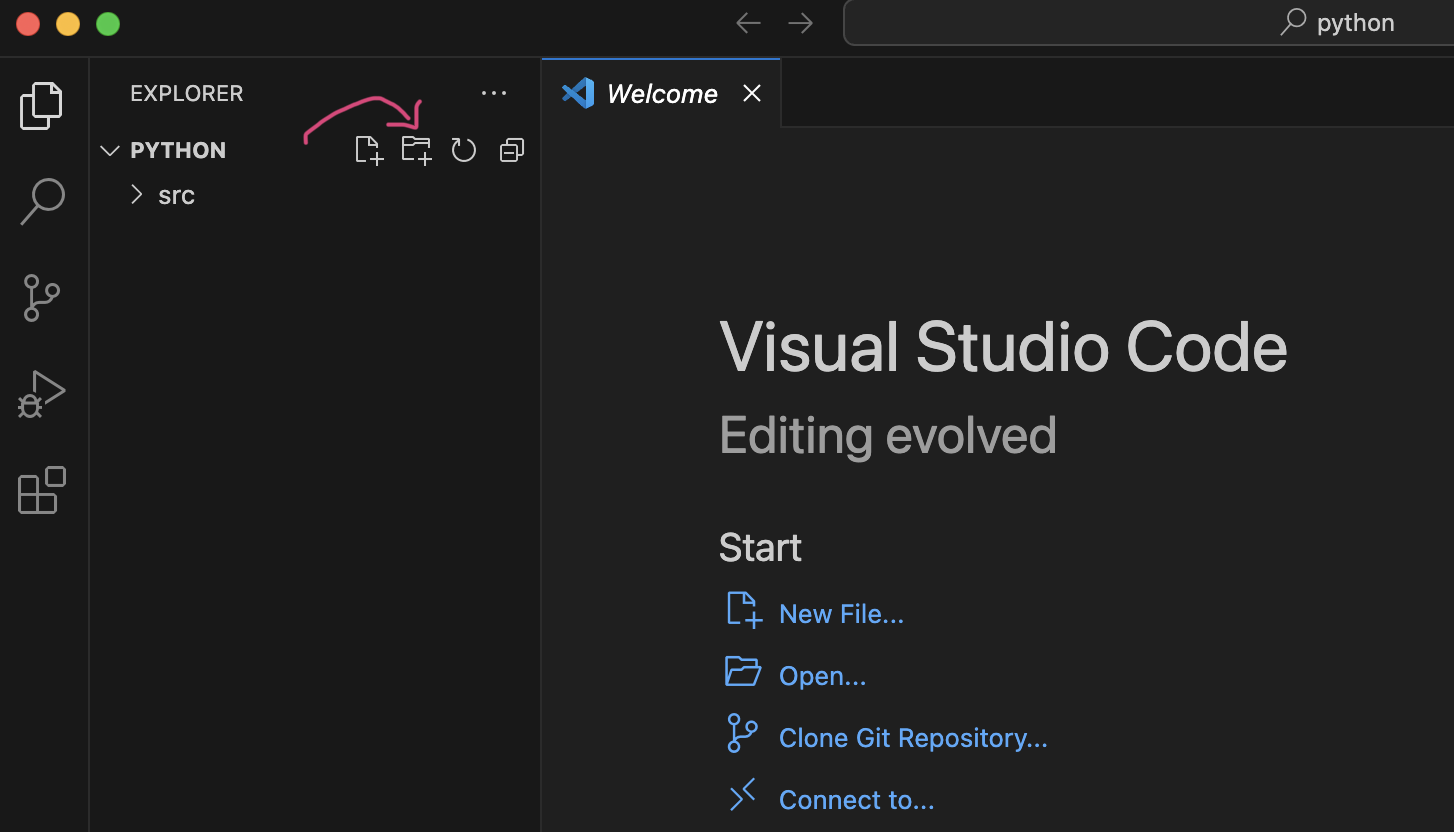Collapse all folders in Explorer
The height and width of the screenshot is (832, 1454).
pyautogui.click(x=512, y=150)
